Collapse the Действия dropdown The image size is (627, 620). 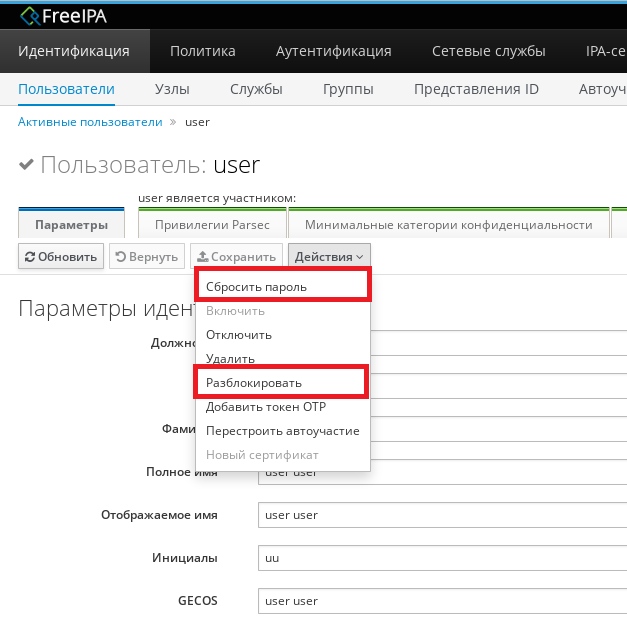click(329, 257)
